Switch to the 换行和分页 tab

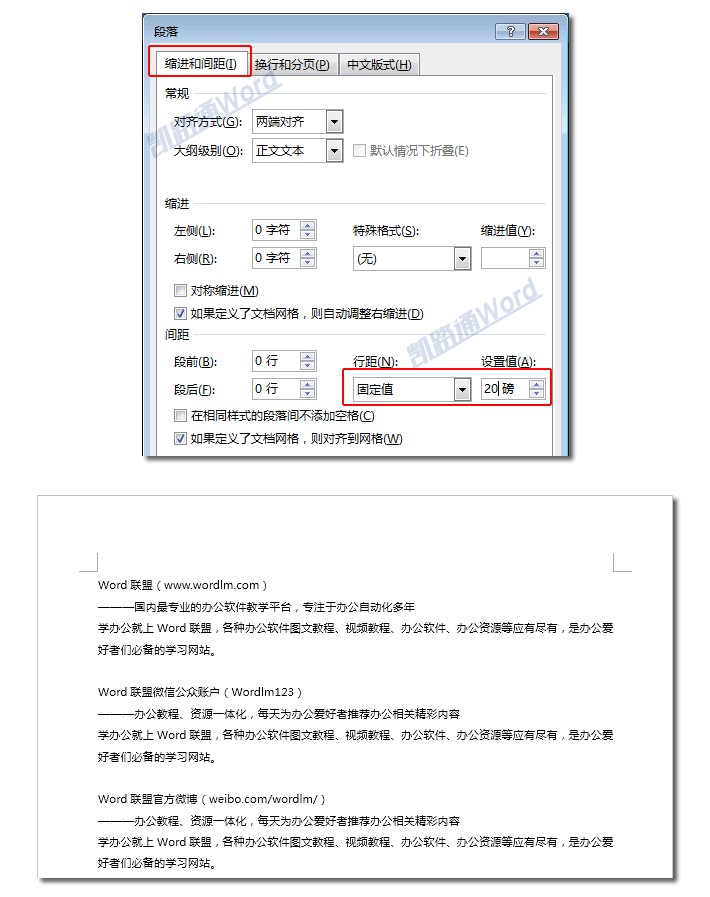(291, 65)
